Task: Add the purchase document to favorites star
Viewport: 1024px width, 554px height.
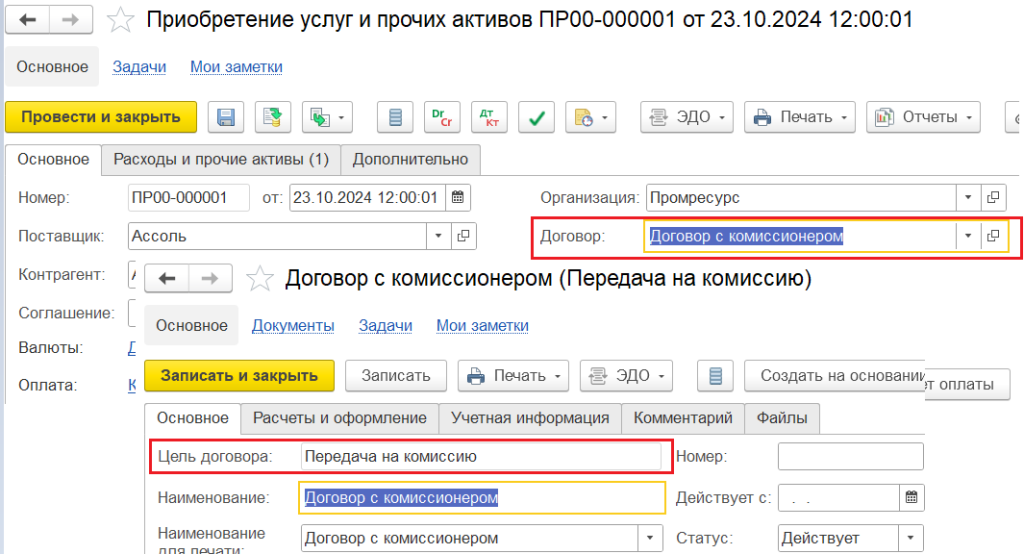Action: coord(120,19)
